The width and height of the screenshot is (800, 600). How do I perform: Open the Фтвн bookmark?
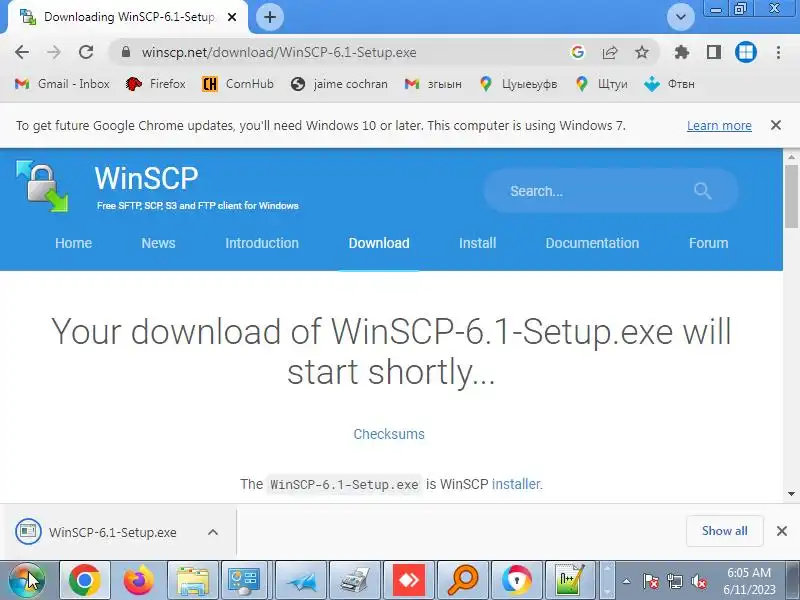pyautogui.click(x=669, y=84)
